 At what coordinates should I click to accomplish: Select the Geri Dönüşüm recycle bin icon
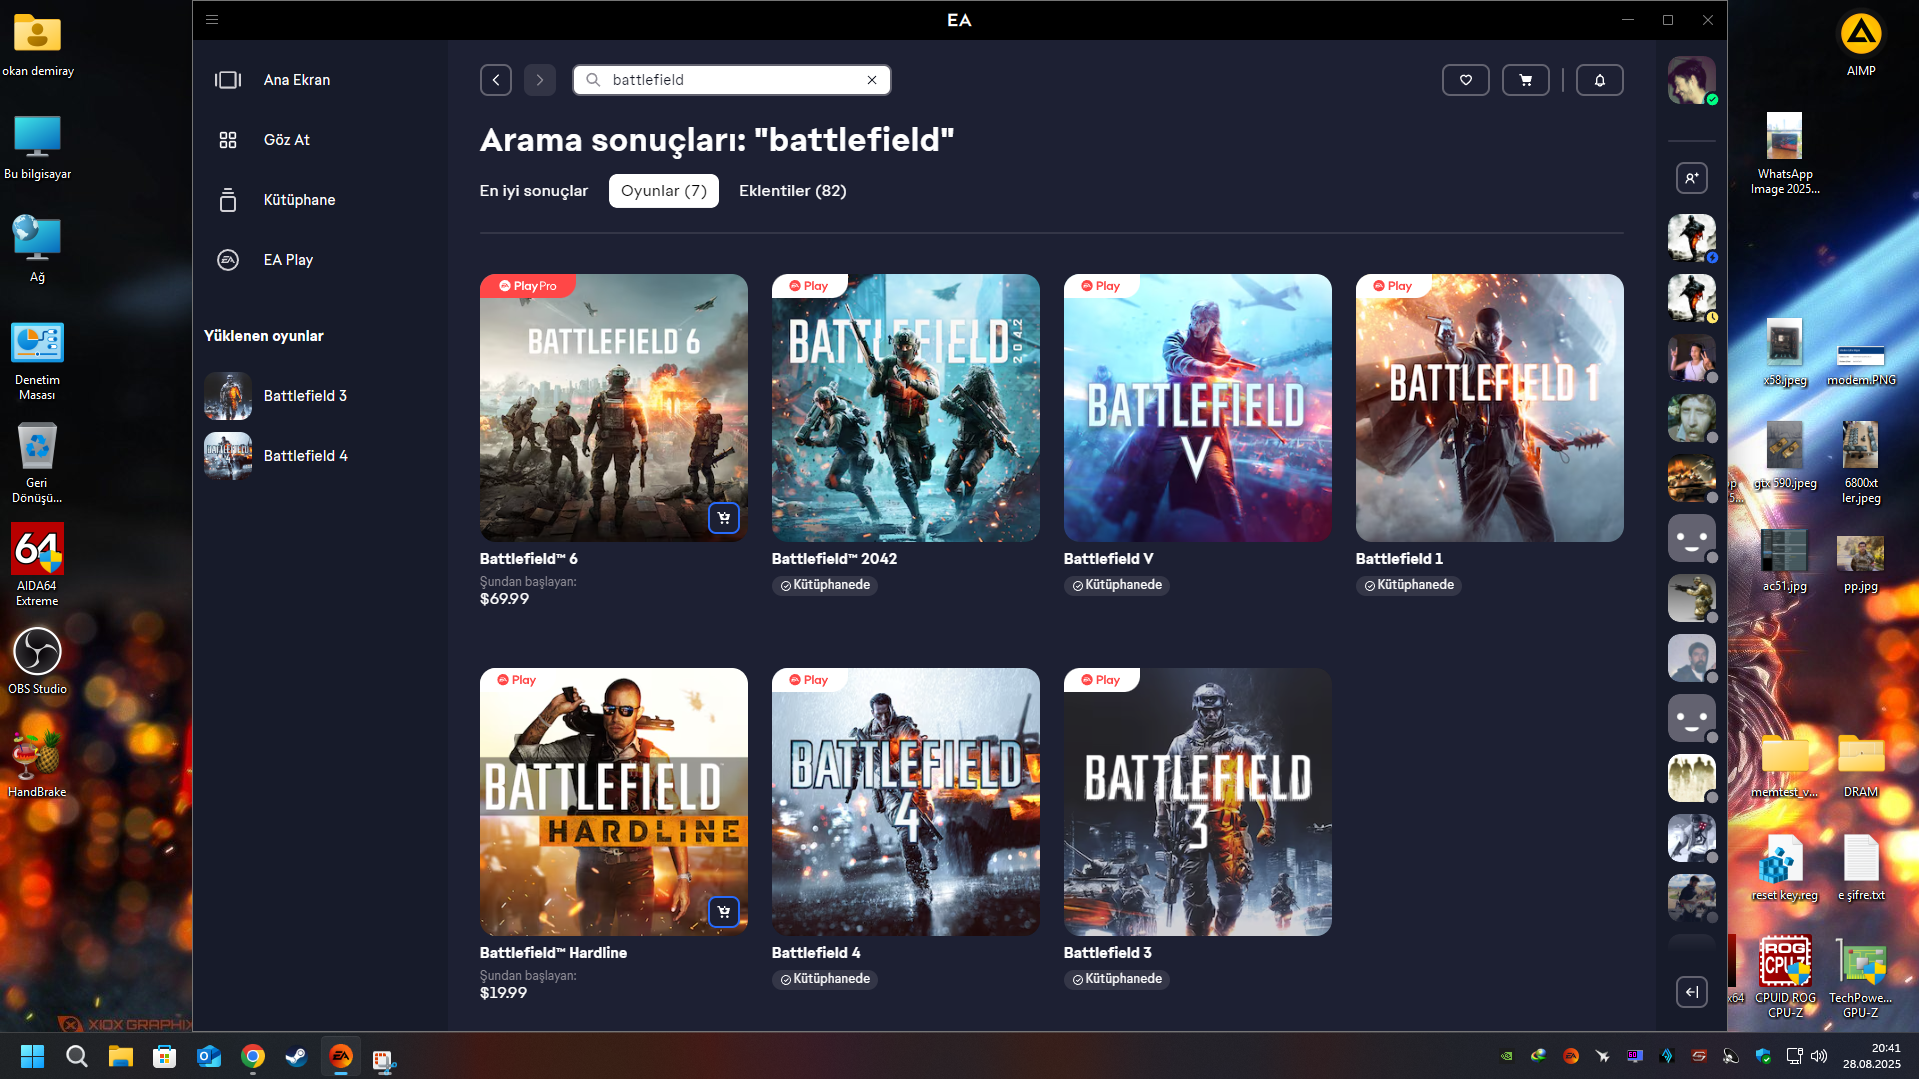[37, 462]
